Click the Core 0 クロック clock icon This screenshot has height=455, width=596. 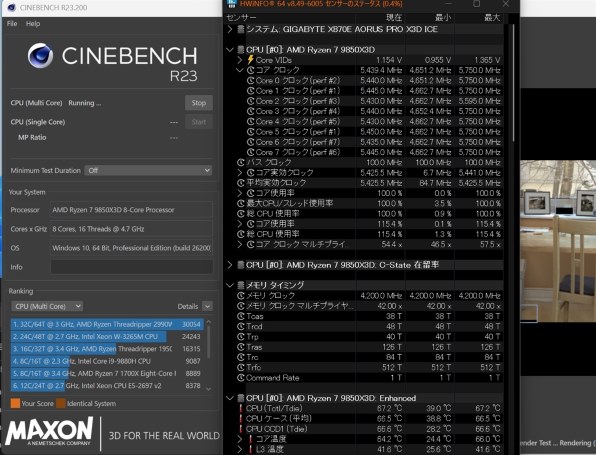click(x=250, y=81)
